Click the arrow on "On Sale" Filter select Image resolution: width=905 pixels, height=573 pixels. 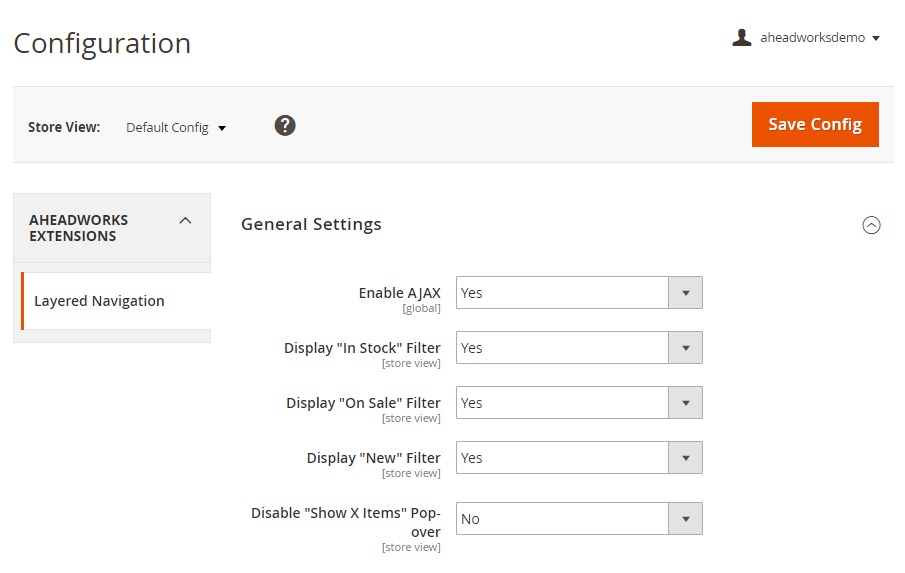click(x=686, y=403)
